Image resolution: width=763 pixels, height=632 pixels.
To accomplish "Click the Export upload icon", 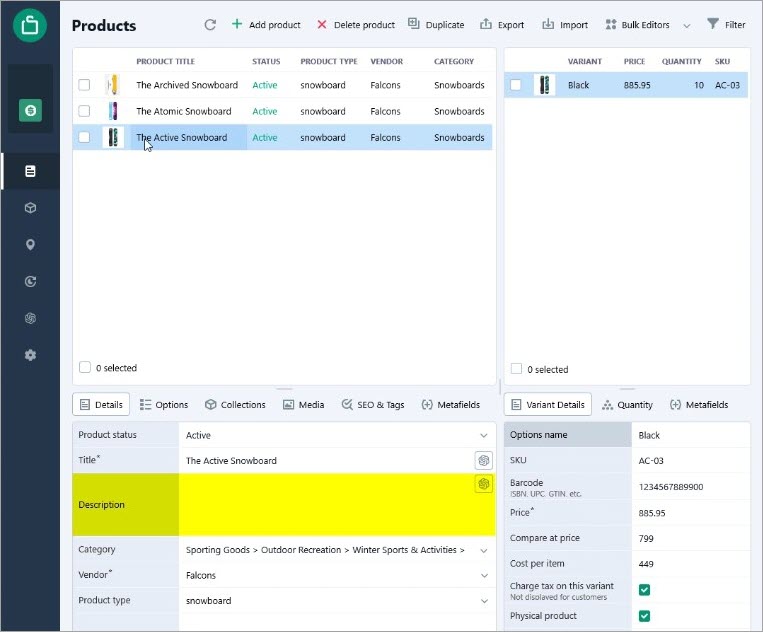I will (486, 24).
